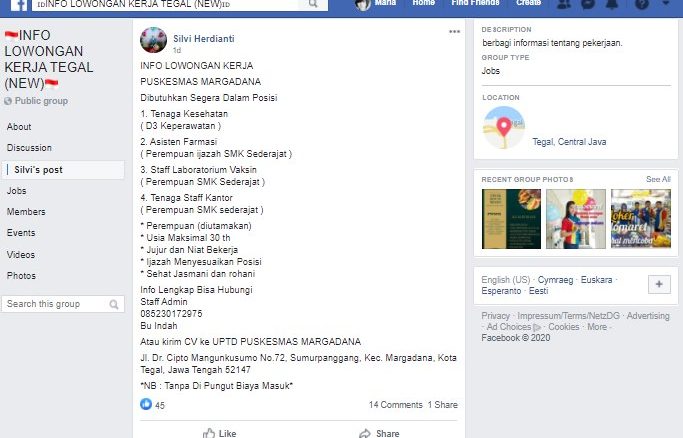Add a language with plus button

tap(659, 284)
